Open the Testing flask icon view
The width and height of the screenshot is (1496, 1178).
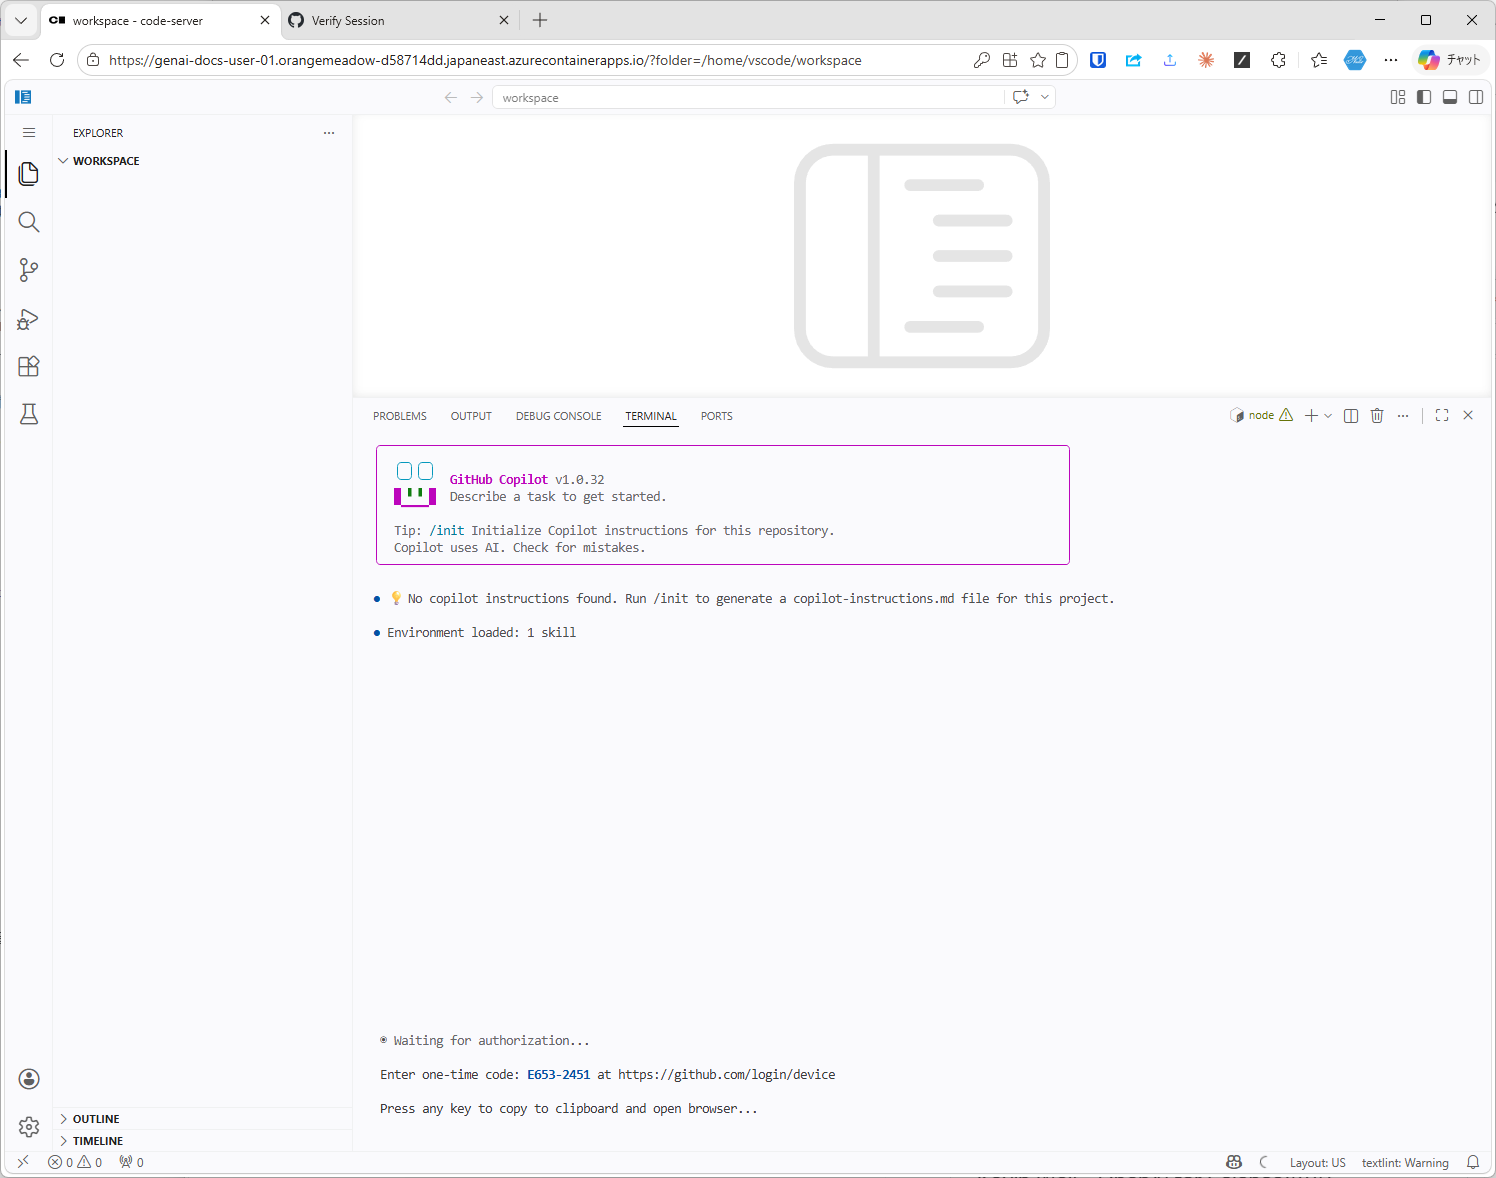29,414
